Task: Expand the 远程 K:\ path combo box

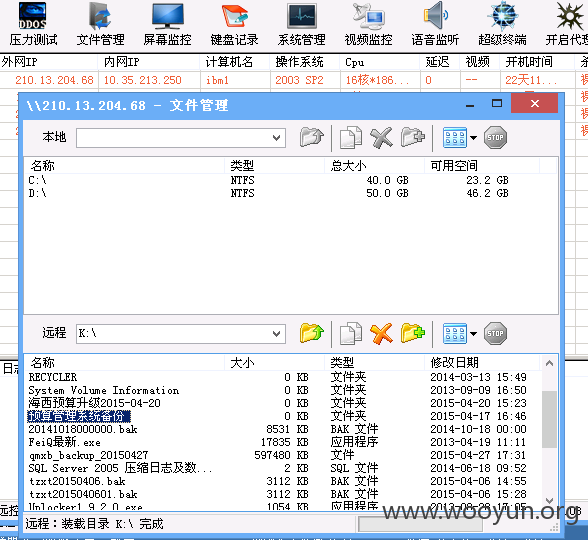Action: (277, 333)
